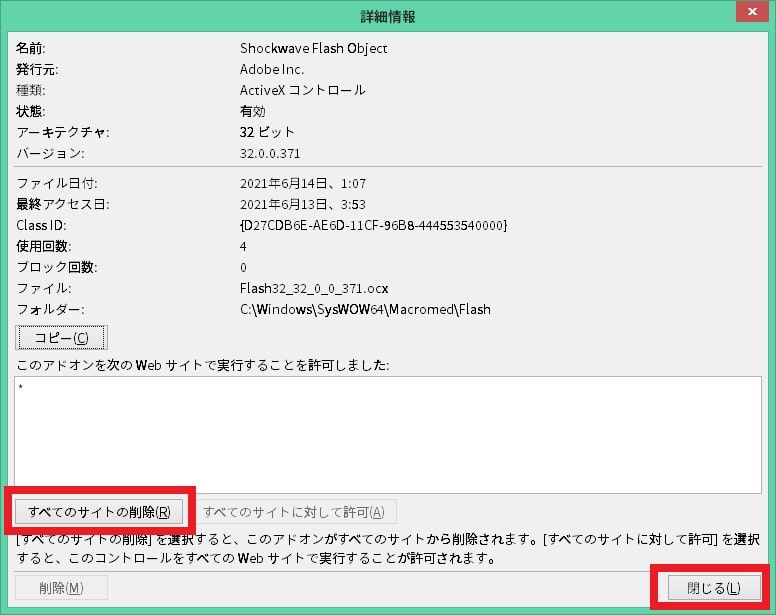Click すべてのサイトの削除(R) button
This screenshot has height=615, width=776.
coord(99,512)
